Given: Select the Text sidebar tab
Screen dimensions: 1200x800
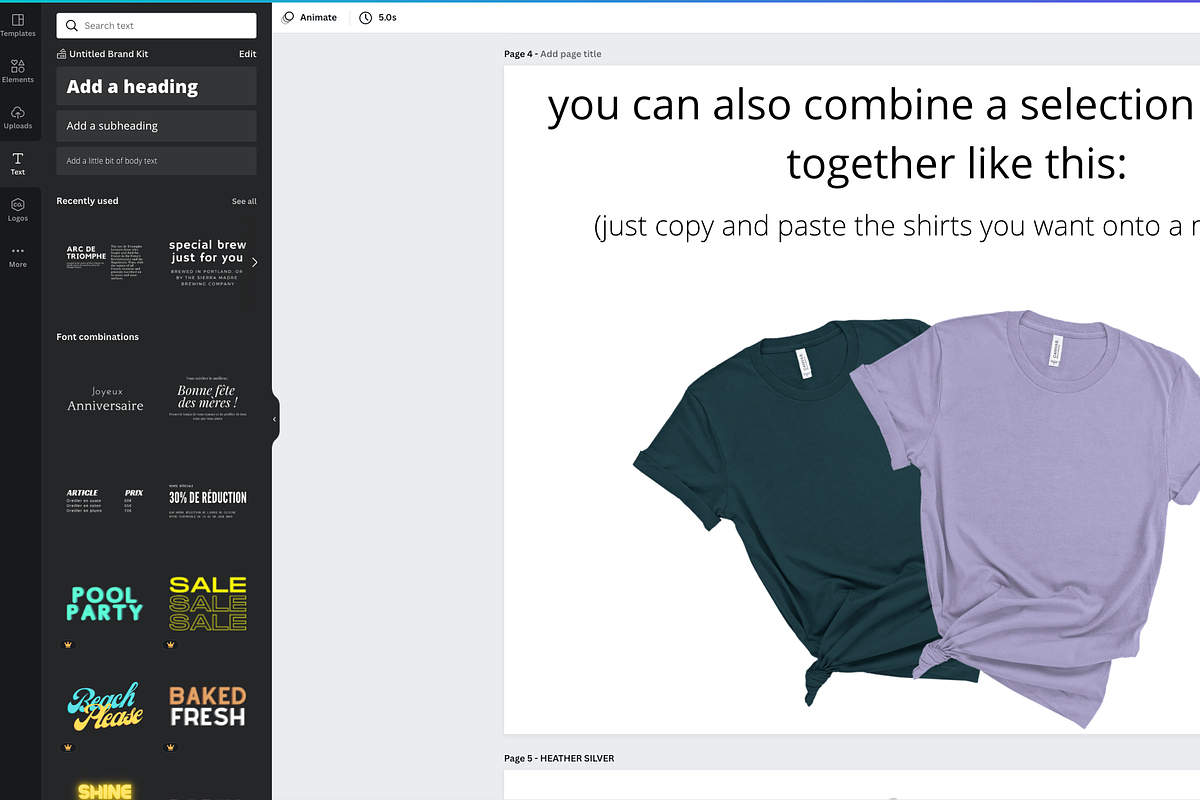Looking at the screenshot, I should pyautogui.click(x=18, y=164).
